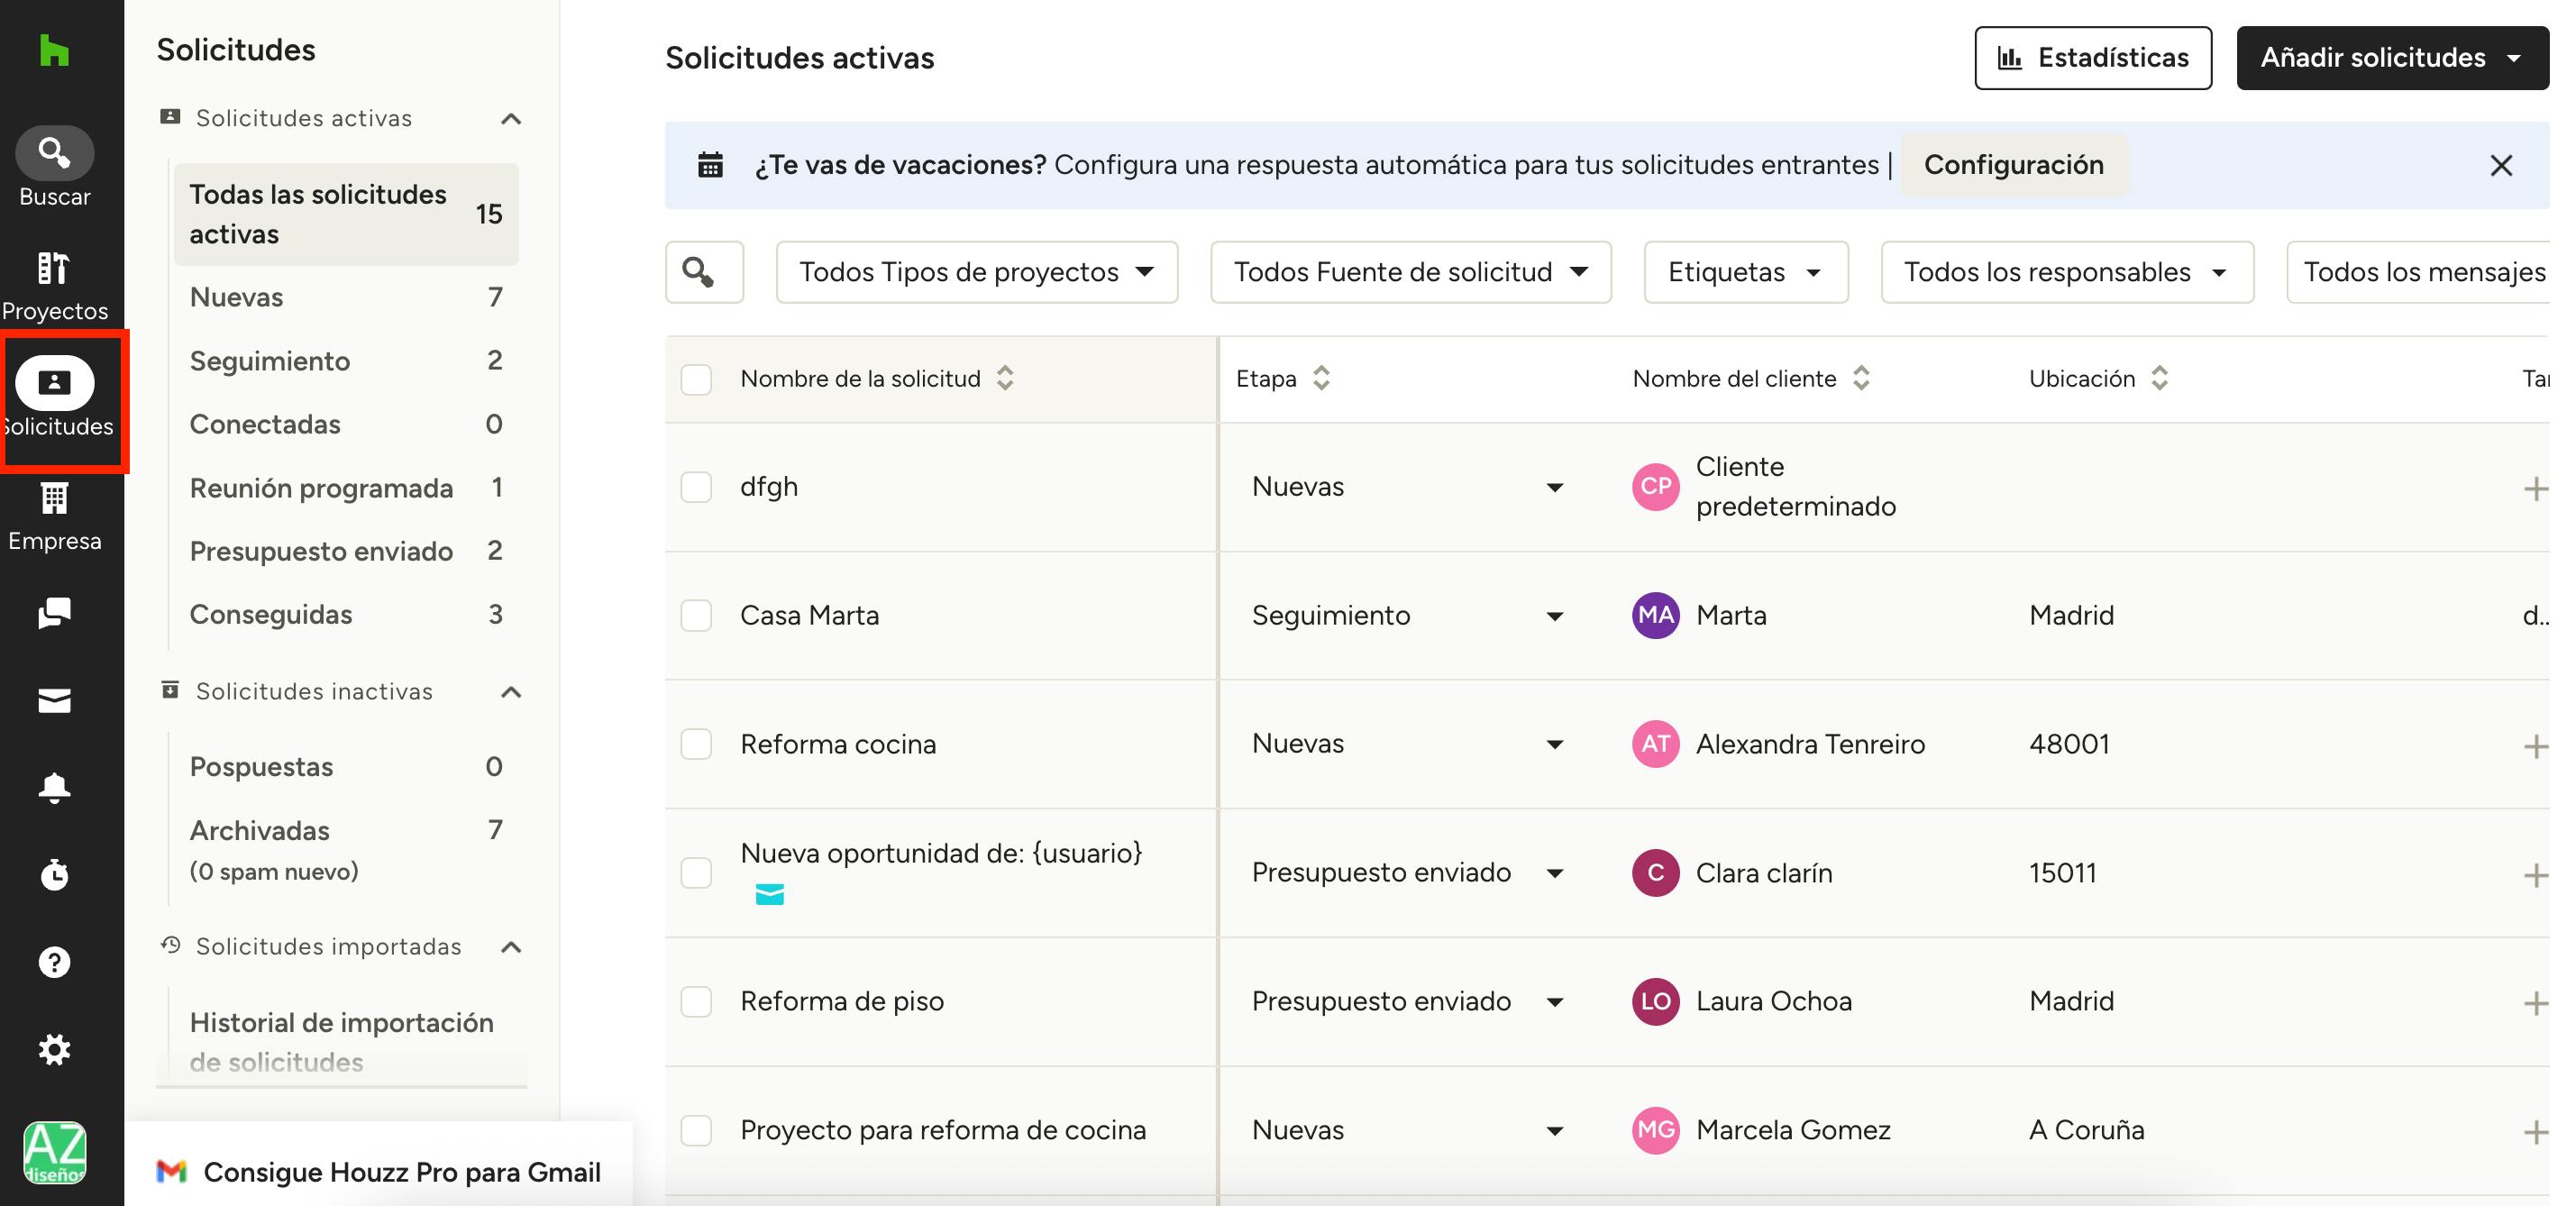Image resolution: width=2576 pixels, height=1206 pixels.
Task: Check the Proyecto para reforma de cocina checkbox
Action: pos(696,1130)
